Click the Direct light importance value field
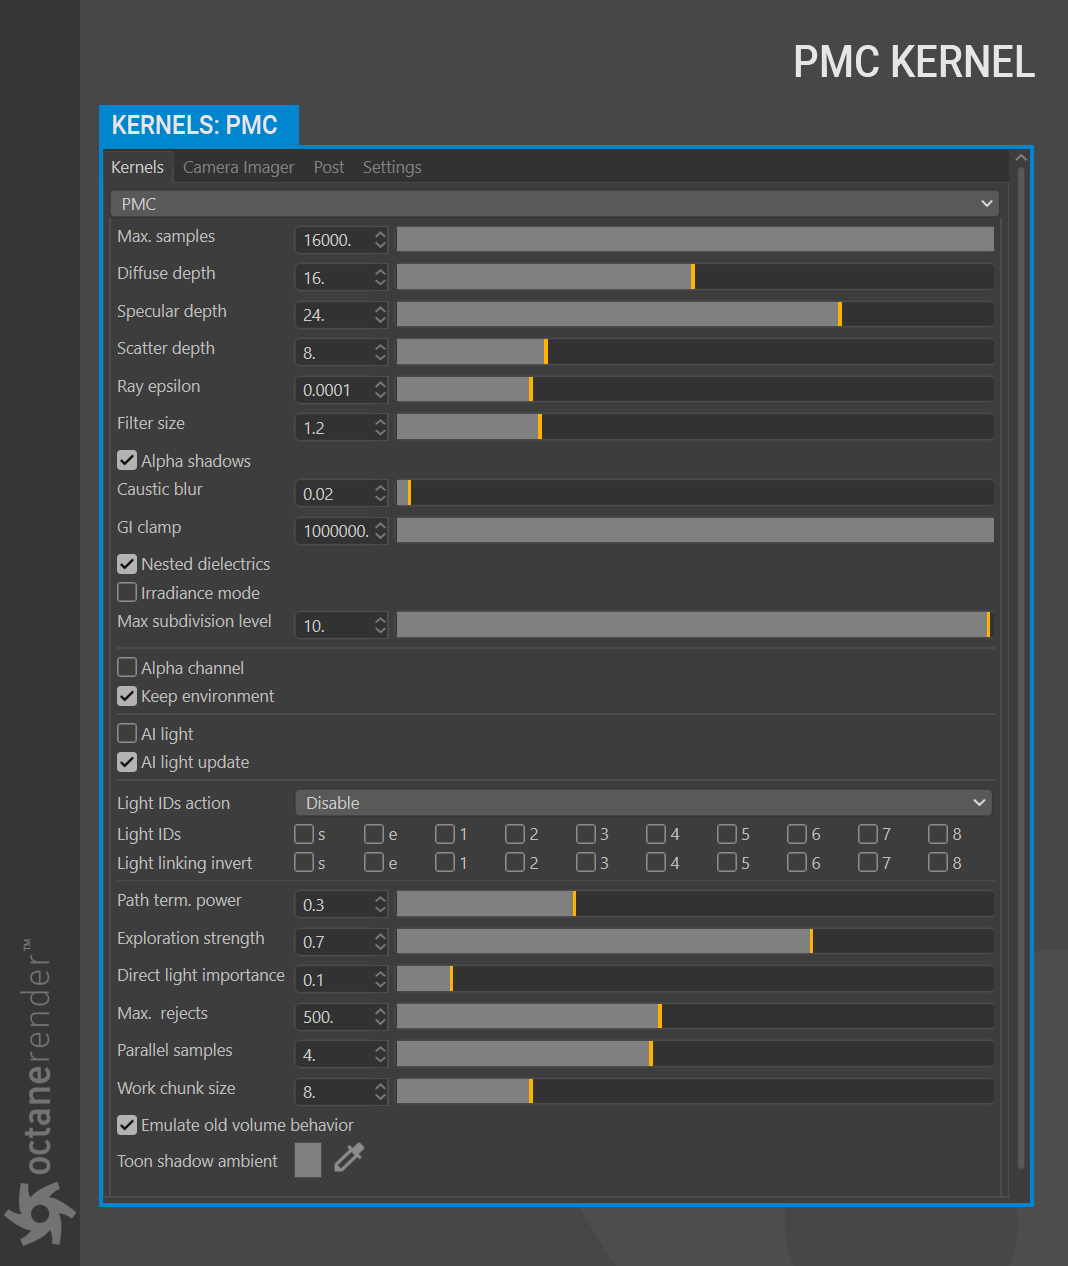The height and width of the screenshot is (1266, 1068). point(334,979)
